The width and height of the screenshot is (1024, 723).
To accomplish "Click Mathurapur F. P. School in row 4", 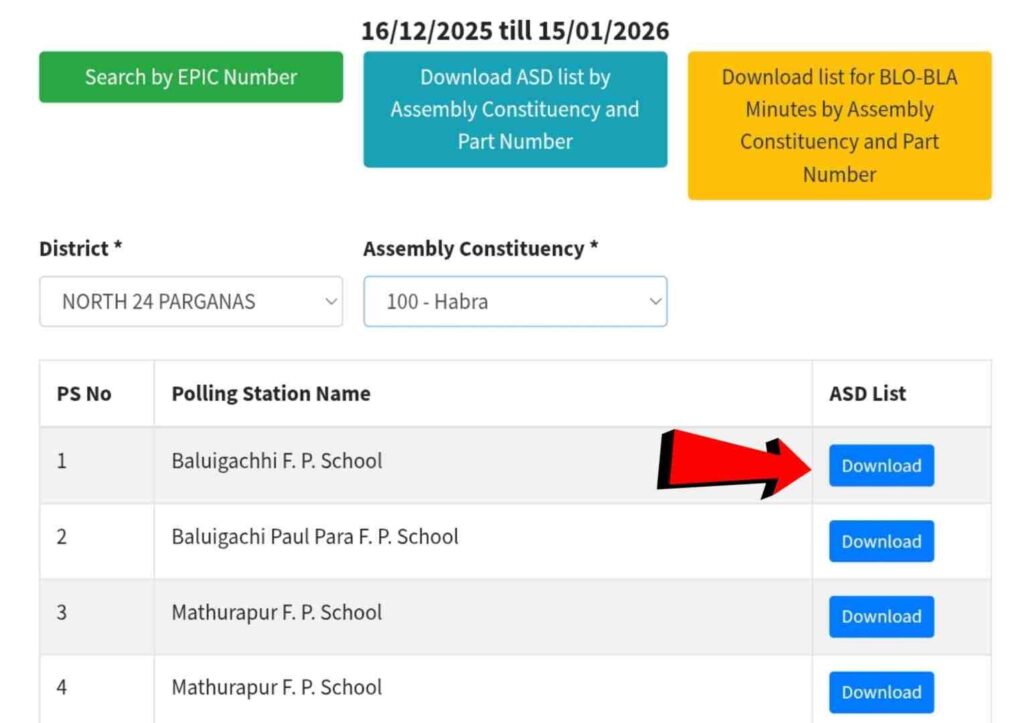I will point(277,688).
